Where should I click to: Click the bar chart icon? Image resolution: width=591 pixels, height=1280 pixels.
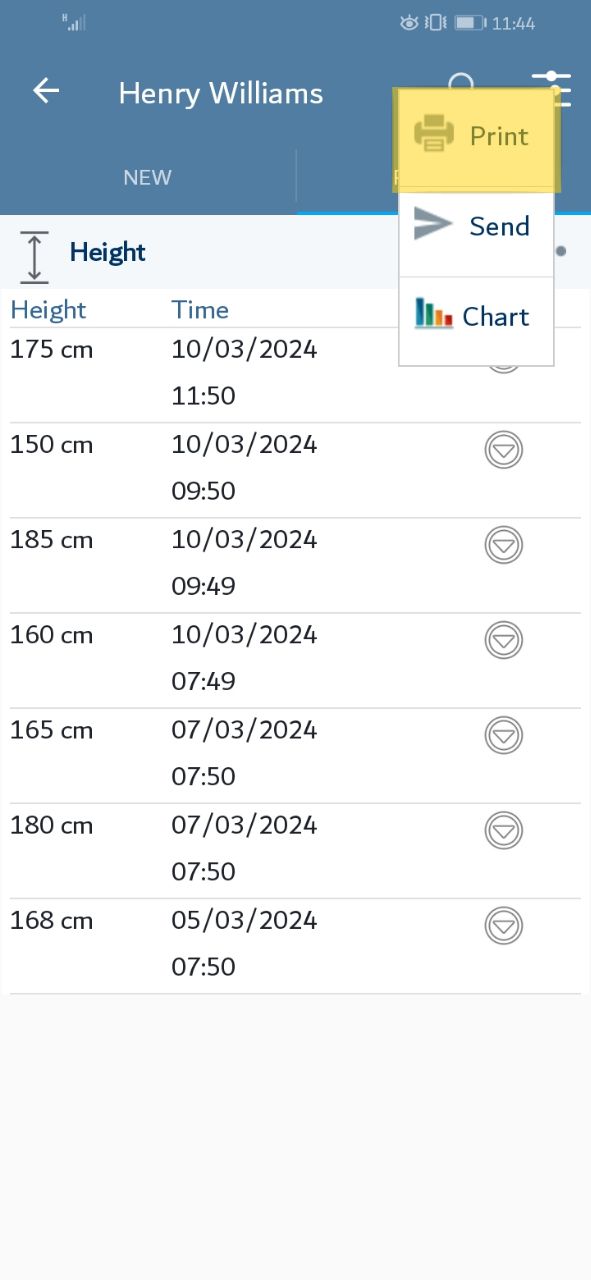pyautogui.click(x=433, y=314)
